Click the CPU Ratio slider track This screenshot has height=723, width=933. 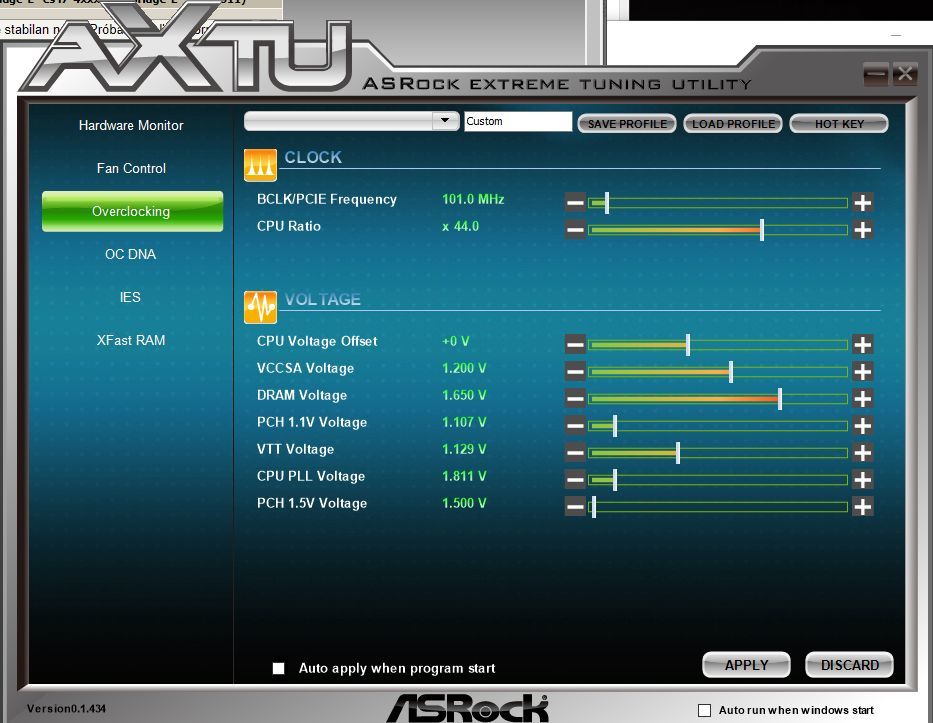point(718,230)
